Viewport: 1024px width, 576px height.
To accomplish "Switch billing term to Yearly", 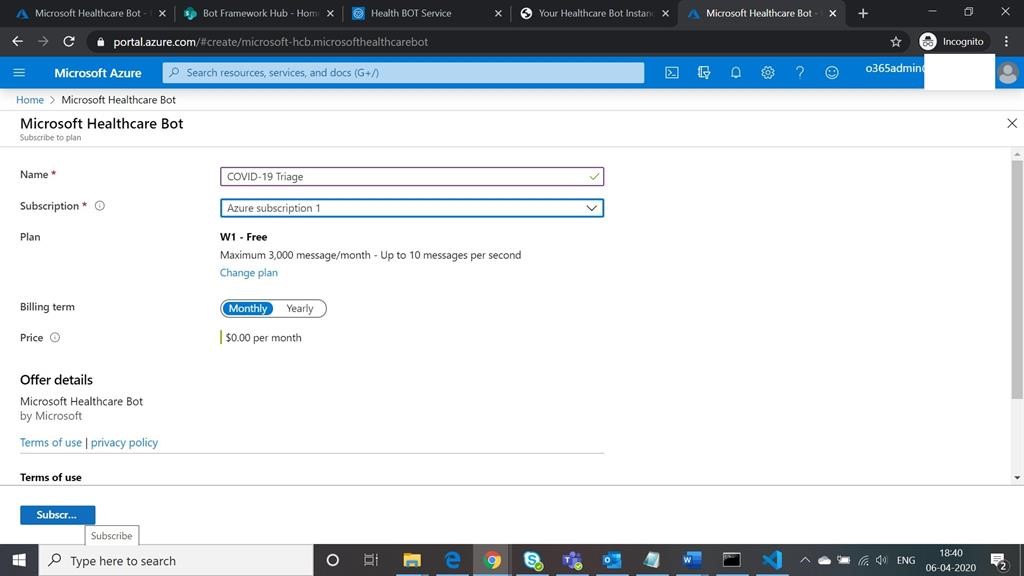I will click(300, 308).
